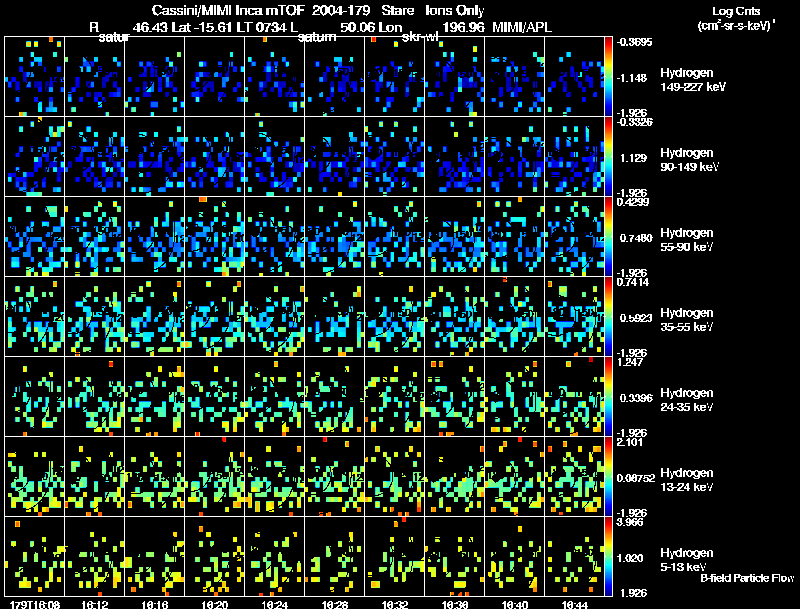Open the 13-24 keV image panel at 16:36
Viewport: 800px width, 609px height.
pyautogui.click(x=455, y=476)
